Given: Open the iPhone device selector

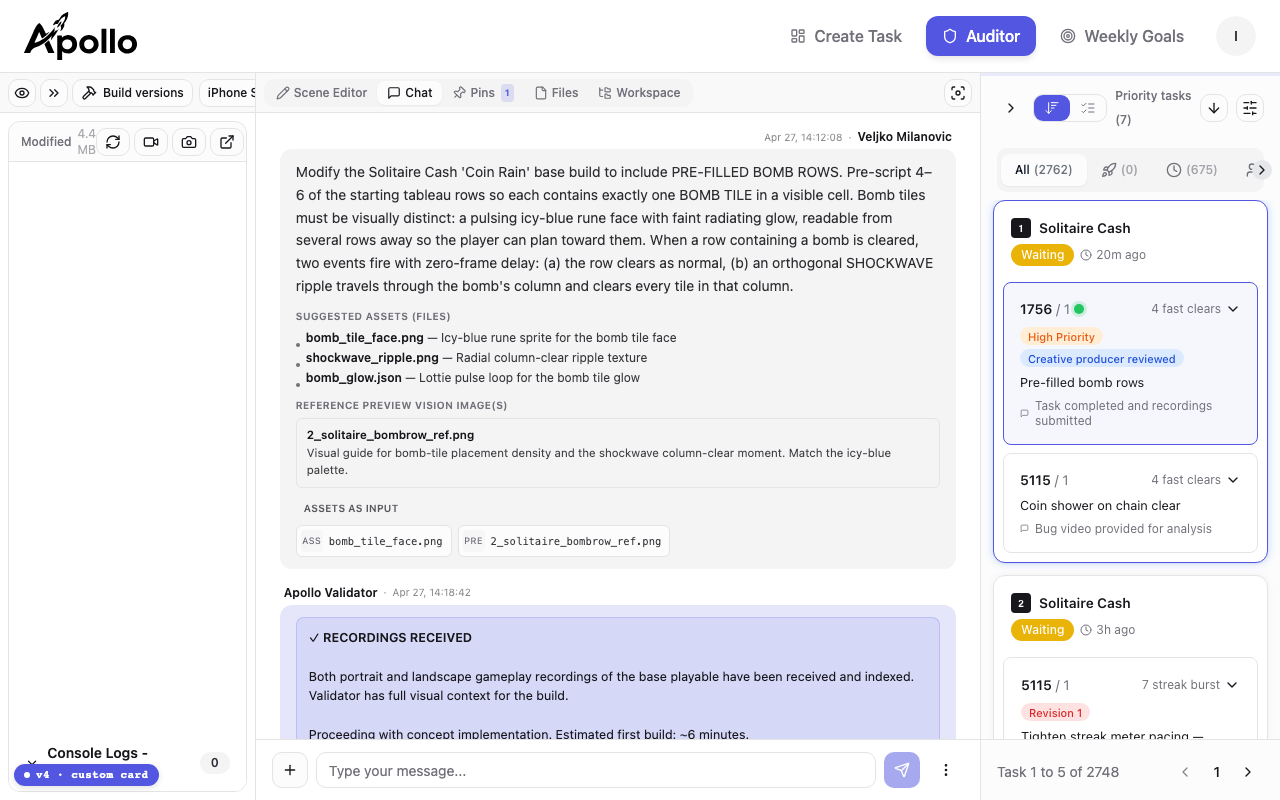Looking at the screenshot, I should pos(228,93).
